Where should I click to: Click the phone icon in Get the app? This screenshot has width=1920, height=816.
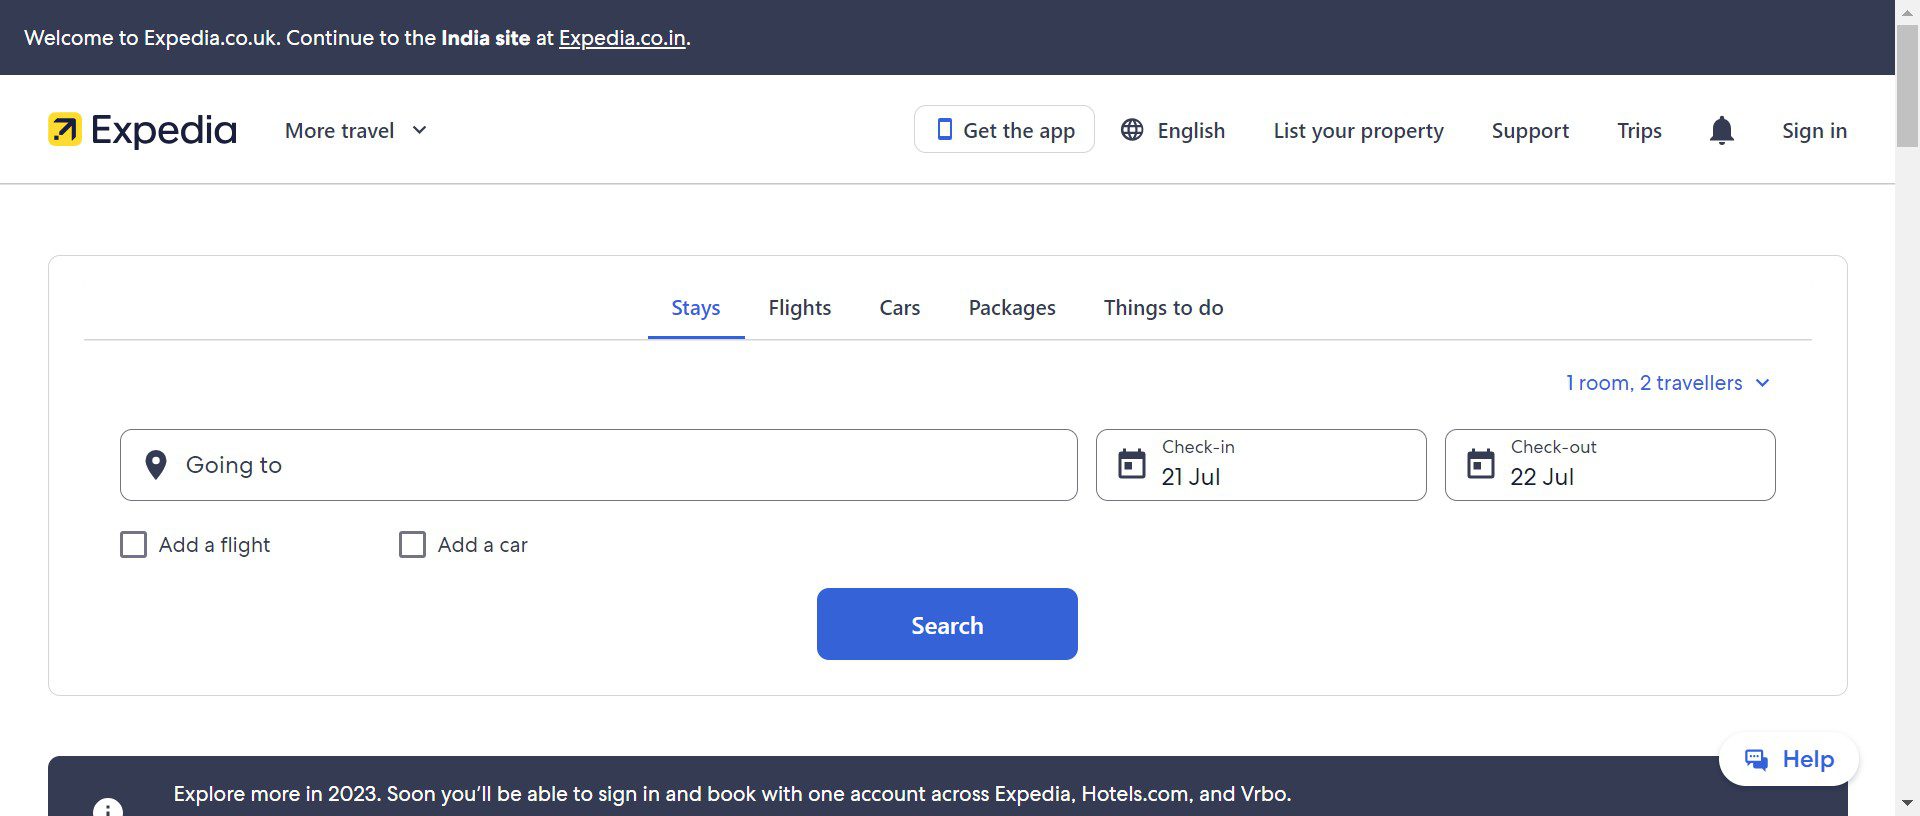coord(944,130)
